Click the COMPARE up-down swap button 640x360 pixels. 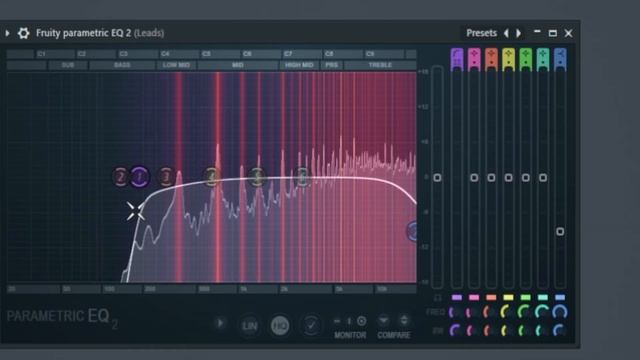click(404, 320)
